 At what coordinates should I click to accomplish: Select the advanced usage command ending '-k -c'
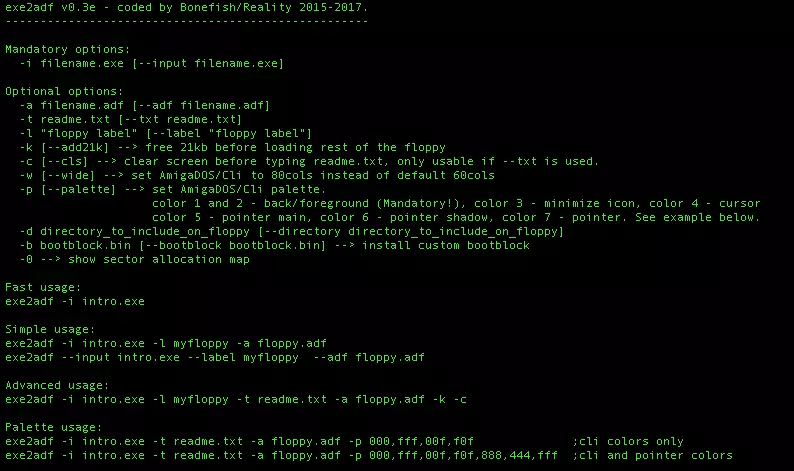click(x=236, y=400)
